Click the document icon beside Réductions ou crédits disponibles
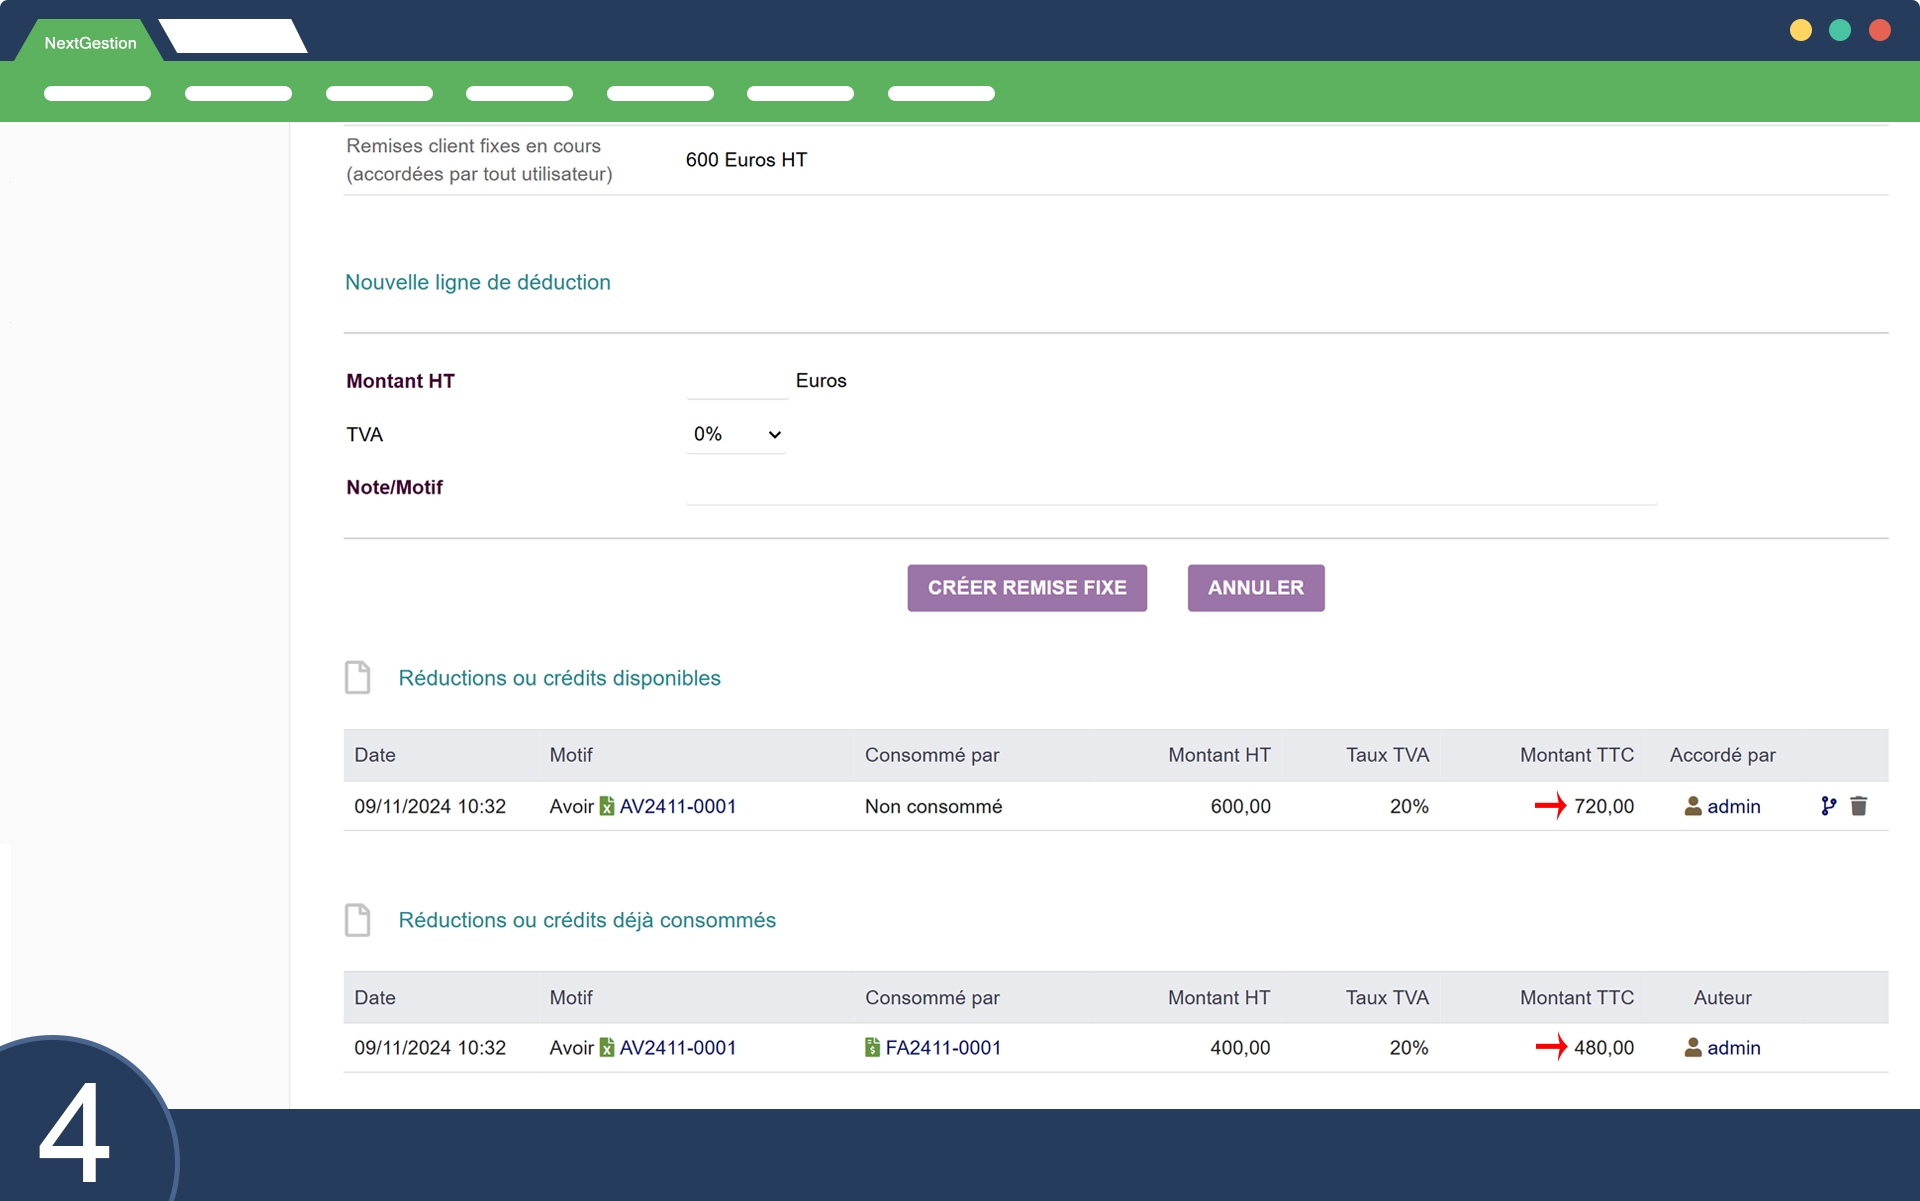 pyautogui.click(x=357, y=677)
